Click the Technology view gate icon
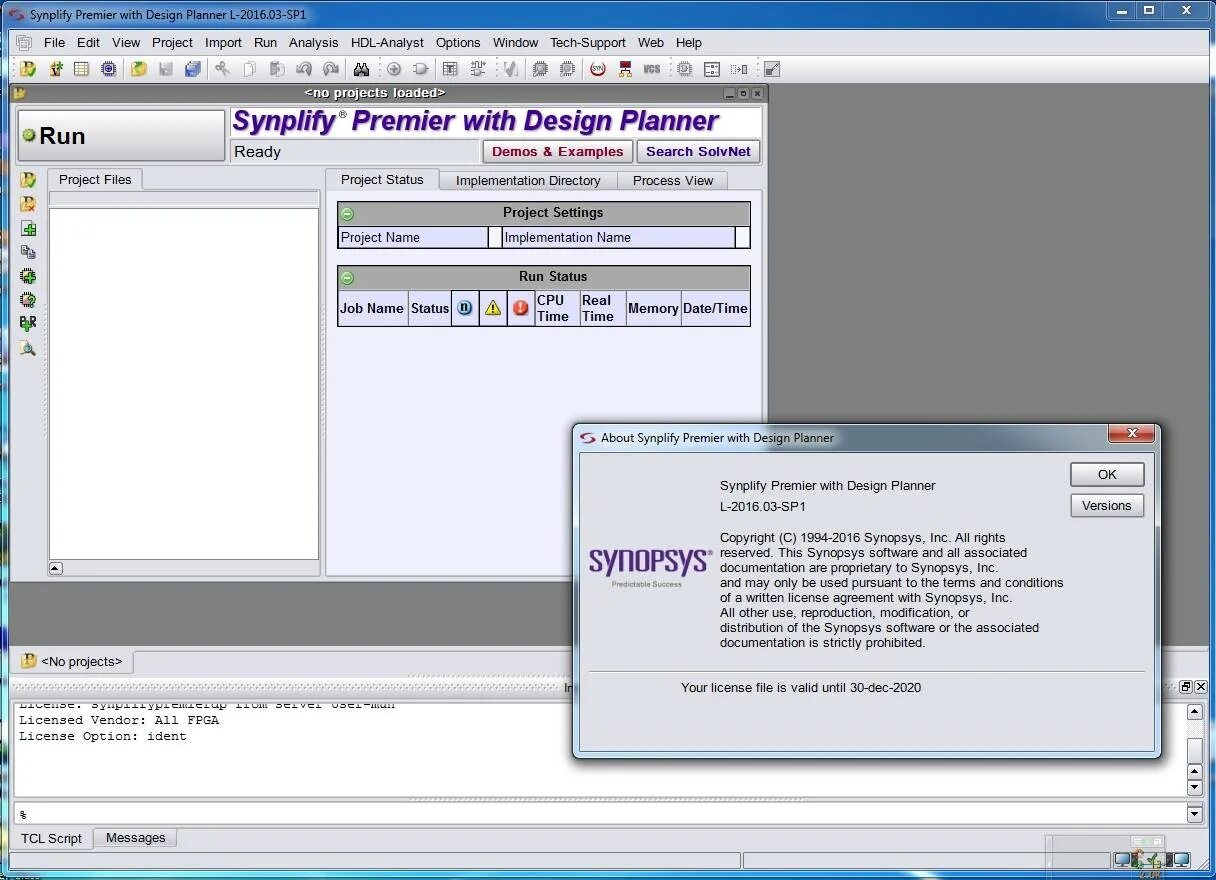Image resolution: width=1216 pixels, height=880 pixels. pos(421,69)
